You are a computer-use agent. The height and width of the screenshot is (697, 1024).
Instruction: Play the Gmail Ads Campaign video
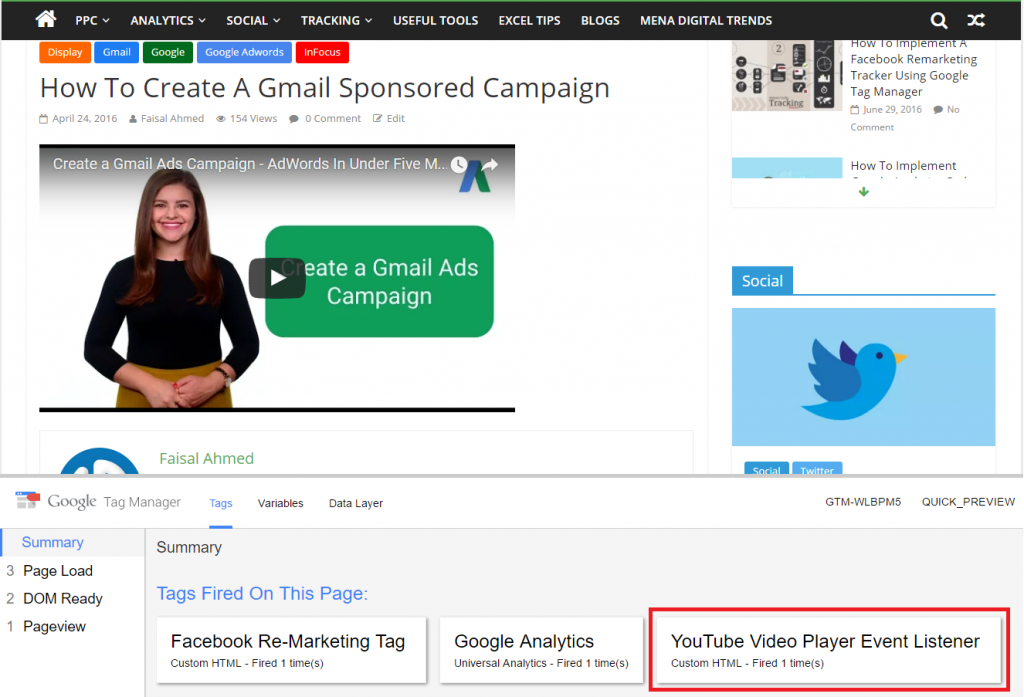click(277, 278)
